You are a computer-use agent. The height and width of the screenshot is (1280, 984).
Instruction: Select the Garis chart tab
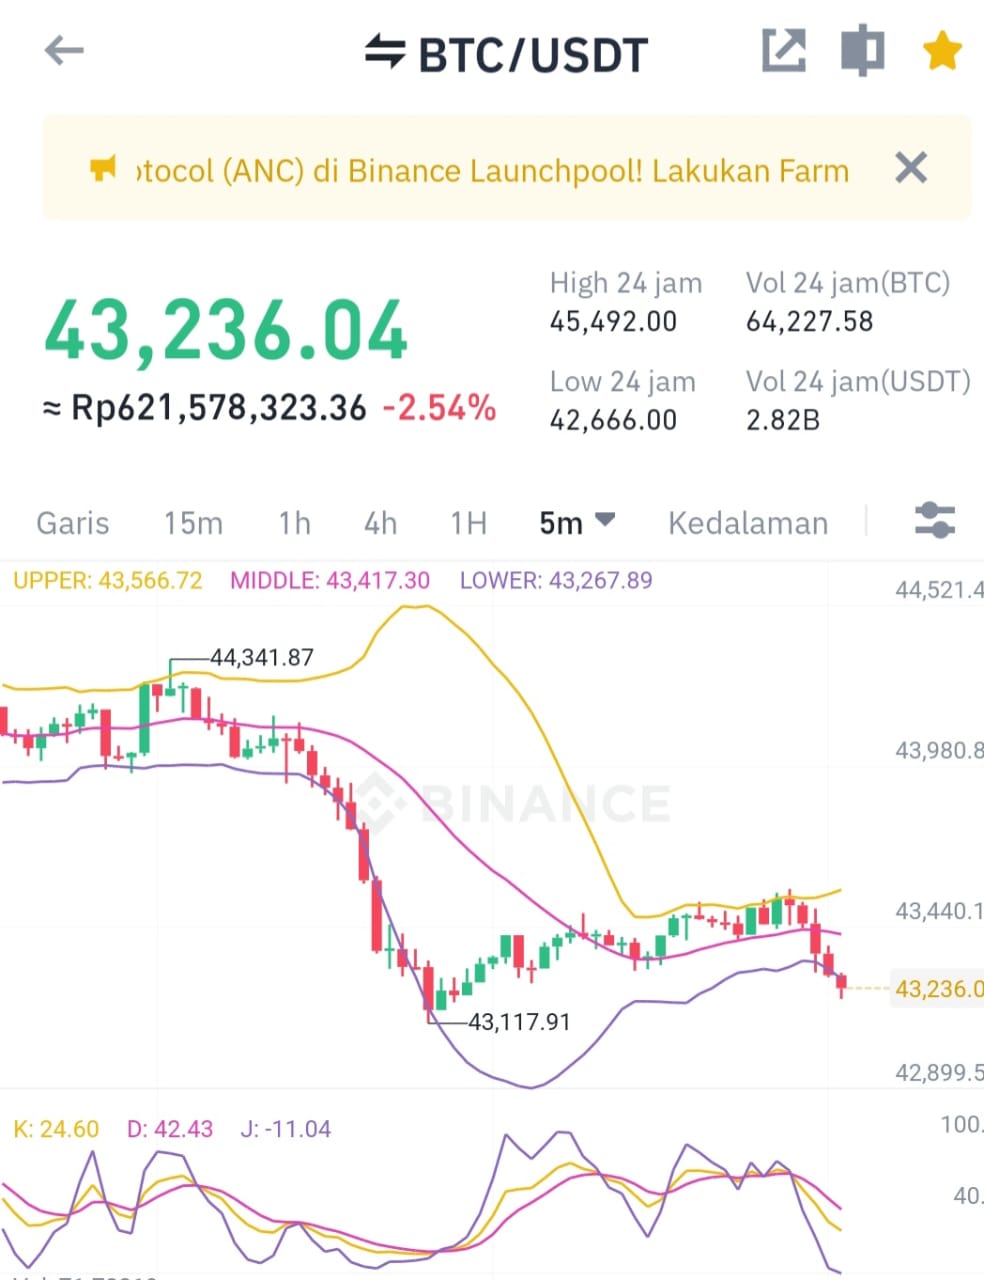point(73,523)
